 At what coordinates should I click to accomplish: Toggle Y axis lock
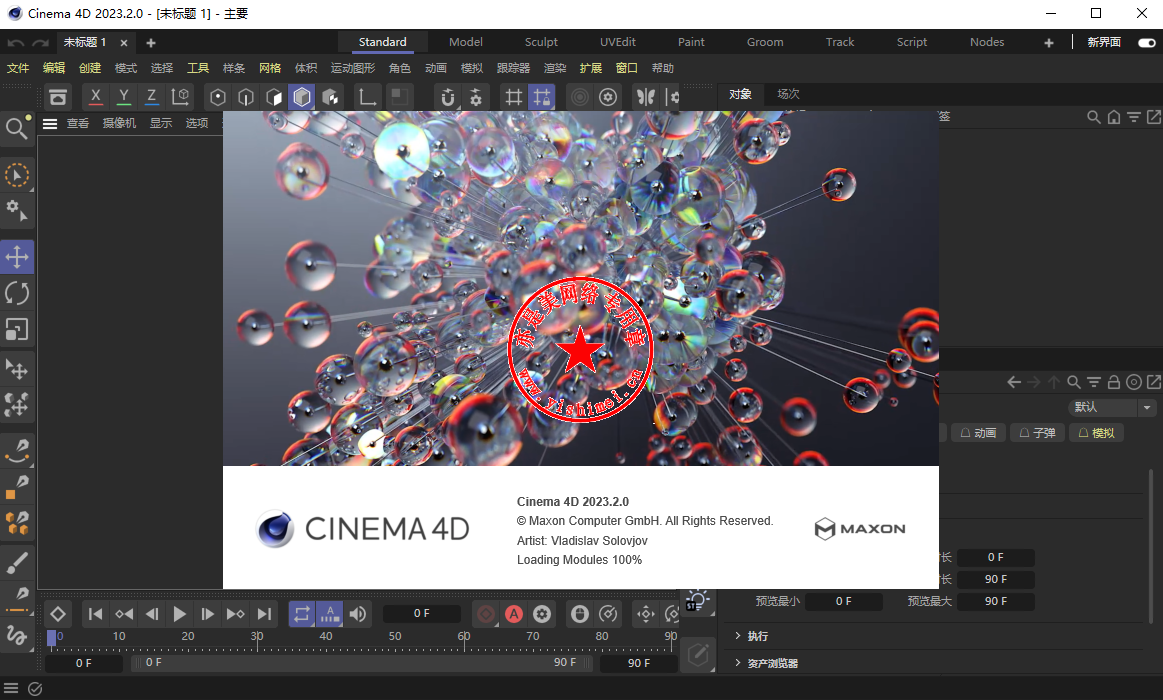[124, 96]
